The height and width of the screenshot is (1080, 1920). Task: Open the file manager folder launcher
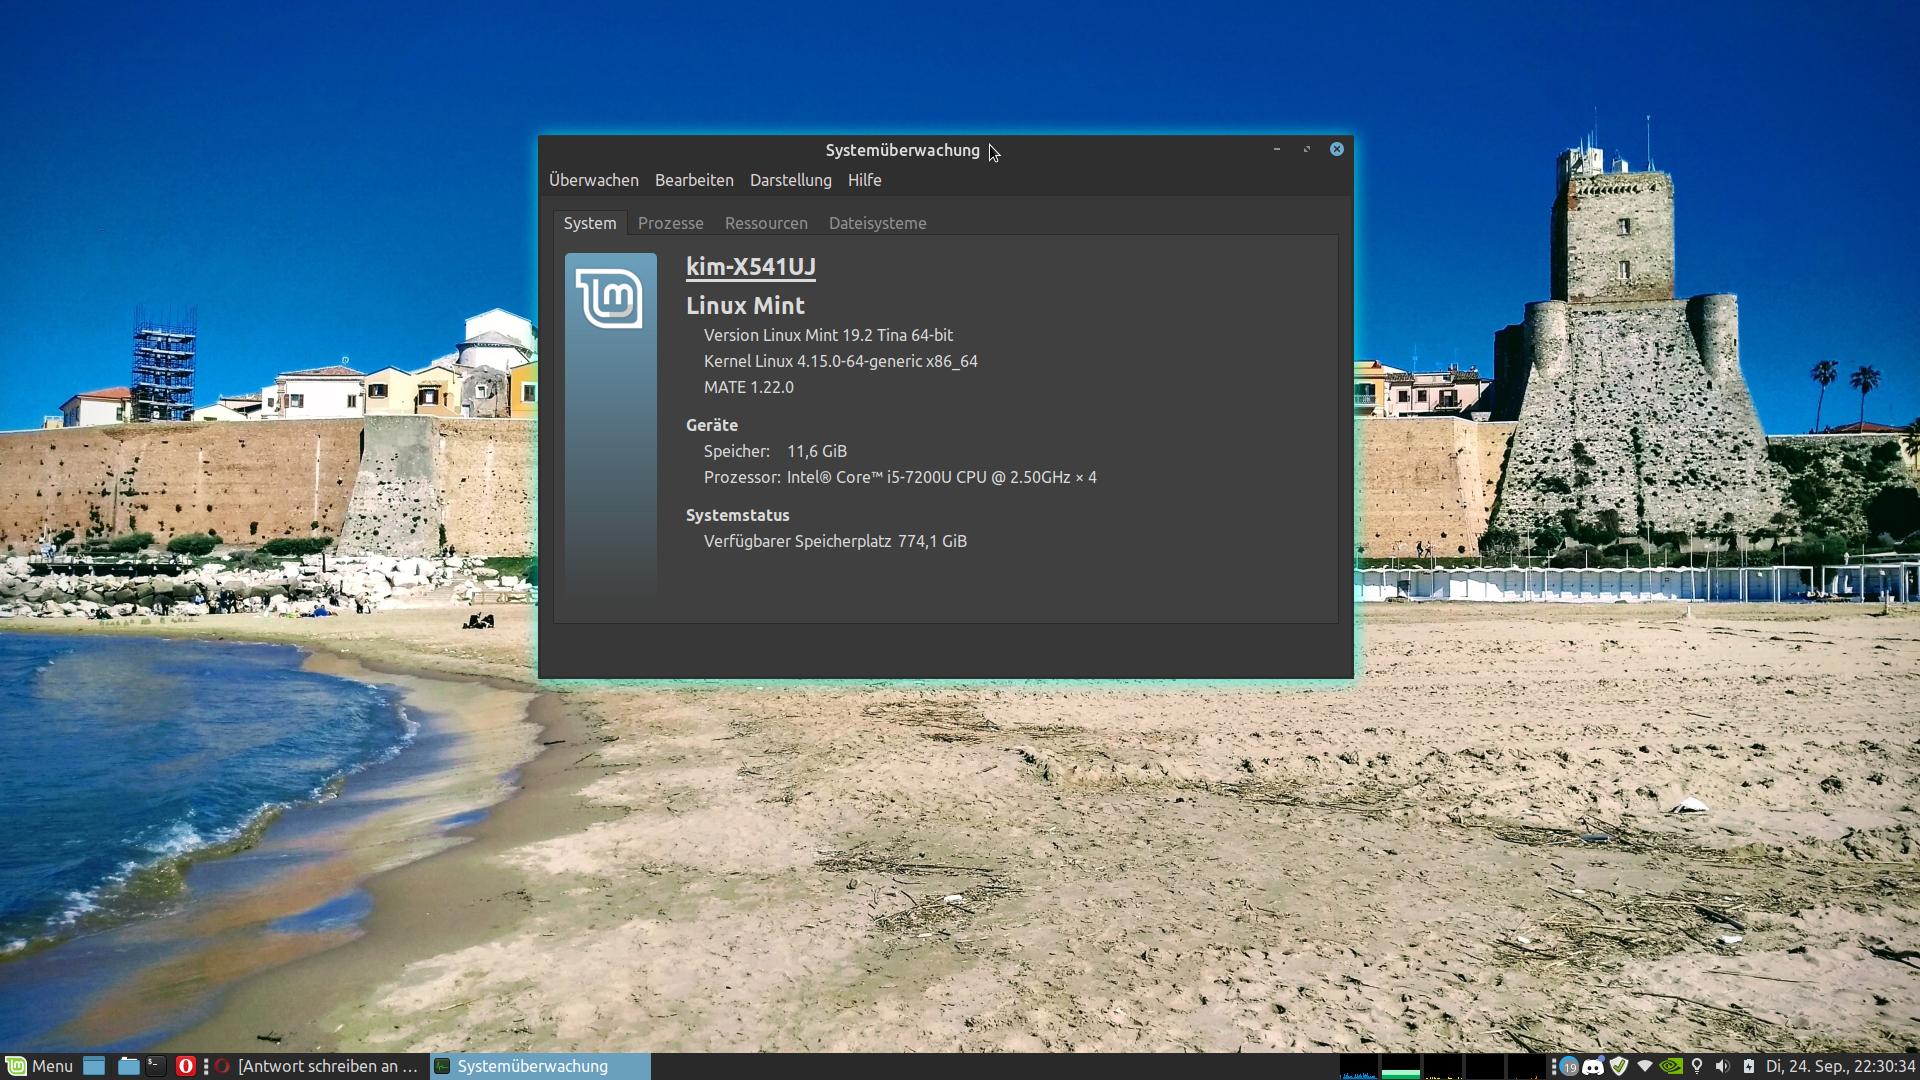[128, 1066]
